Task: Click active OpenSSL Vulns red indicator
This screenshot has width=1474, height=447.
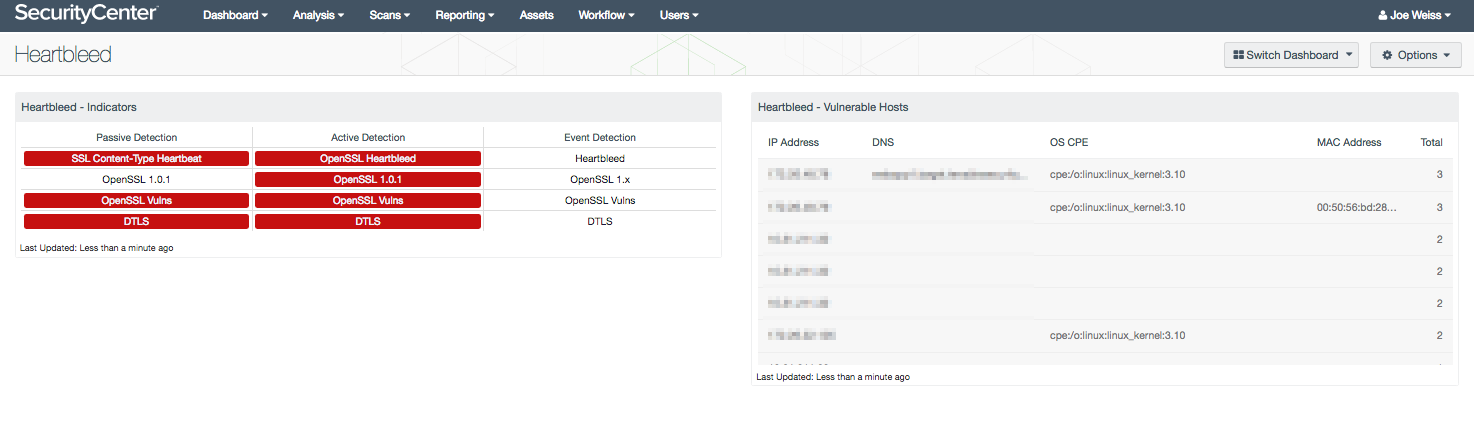Action: click(368, 200)
